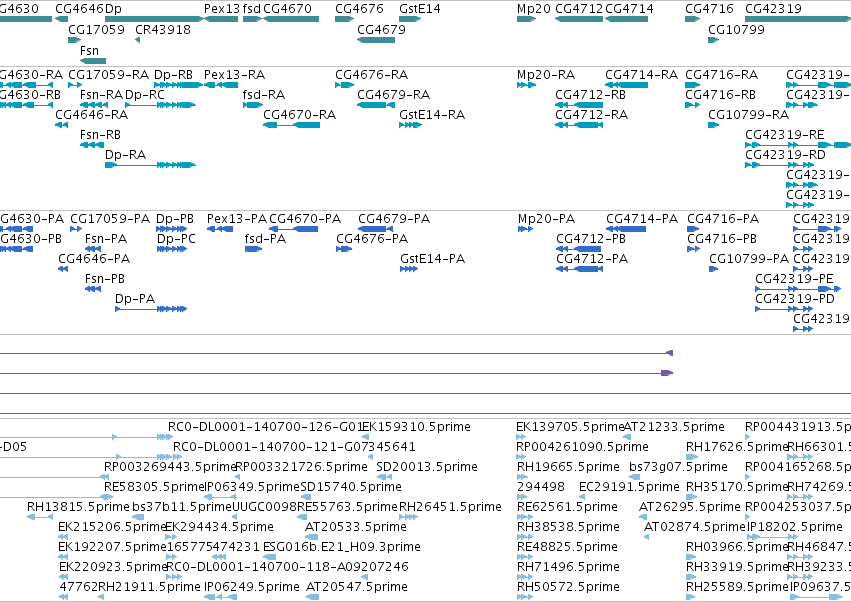This screenshot has height=602, width=851.
Task: Click EST AT02874.5prime
Action: point(695,527)
